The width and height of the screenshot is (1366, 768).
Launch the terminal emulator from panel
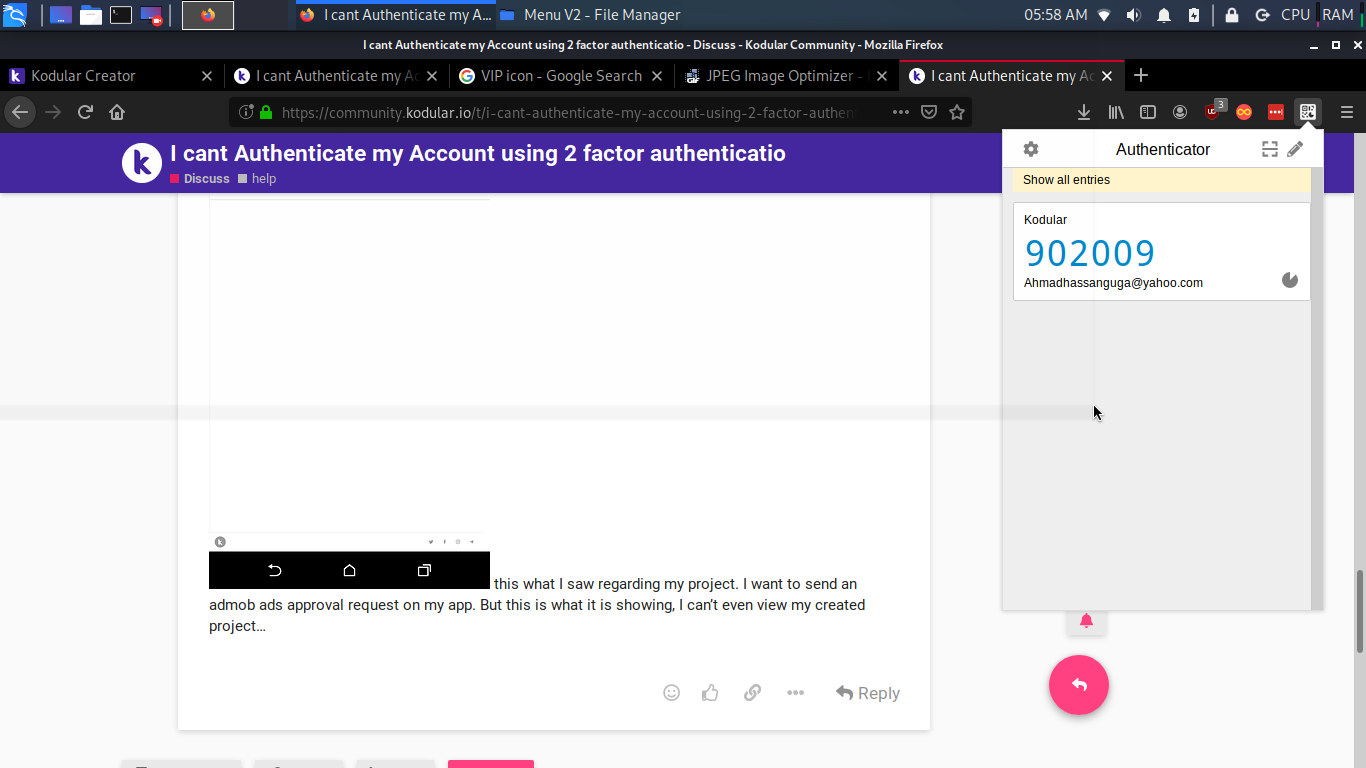click(x=121, y=15)
